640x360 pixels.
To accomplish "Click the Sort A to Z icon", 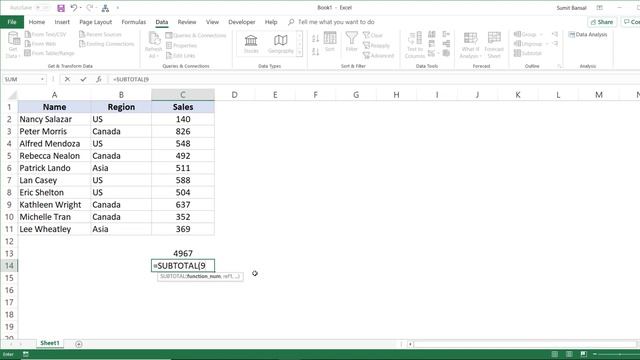I will [316, 39].
